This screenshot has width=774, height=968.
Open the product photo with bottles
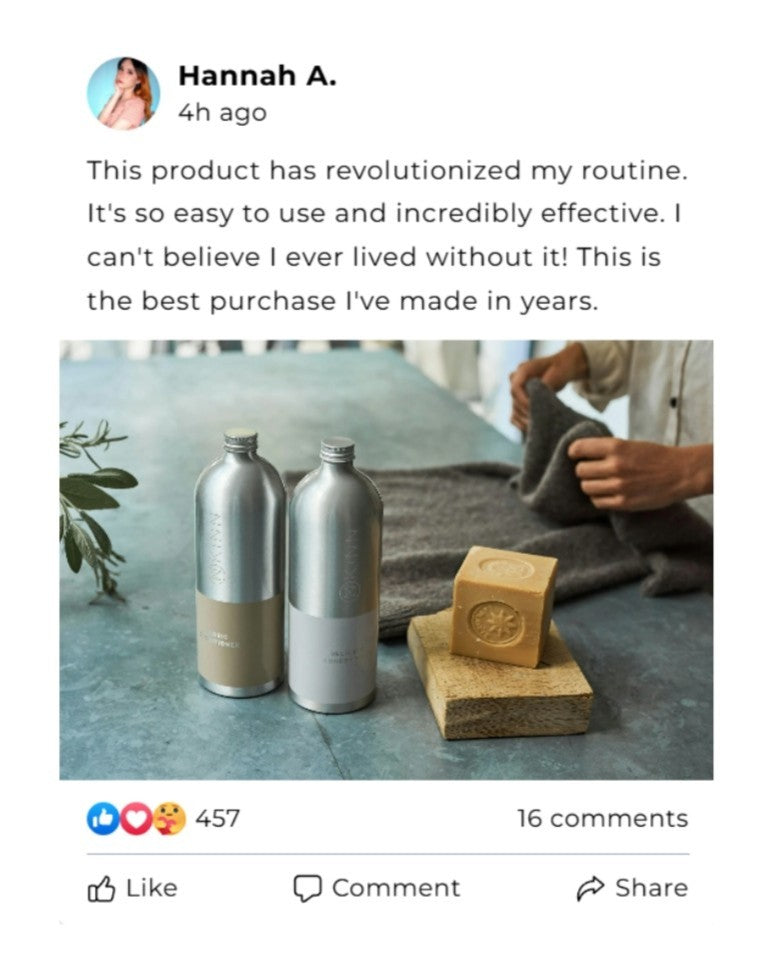[x=386, y=559]
